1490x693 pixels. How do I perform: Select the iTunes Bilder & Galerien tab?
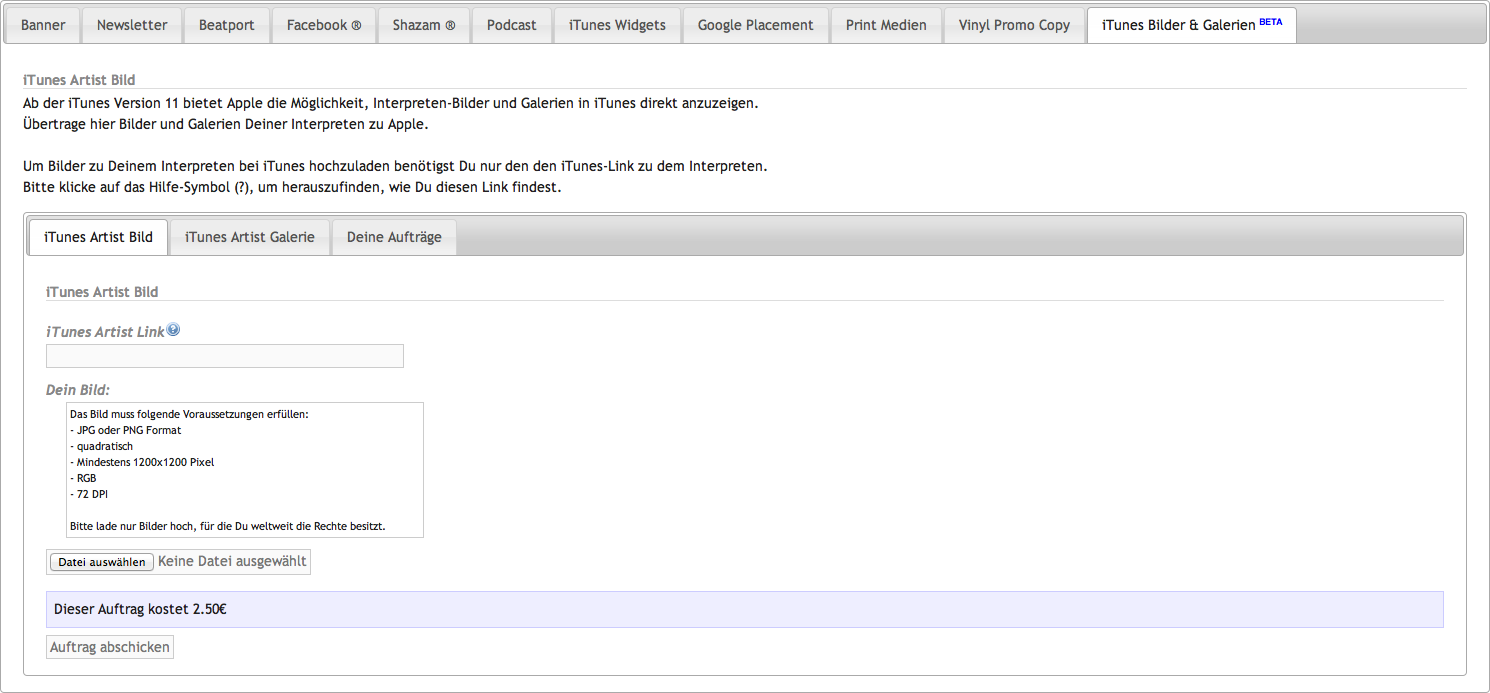[1190, 25]
